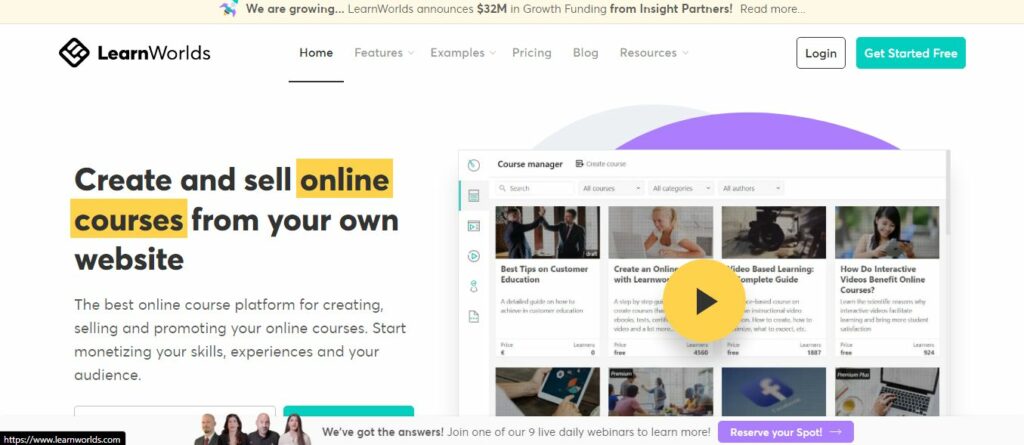Open the Blog menu item

click(x=585, y=53)
